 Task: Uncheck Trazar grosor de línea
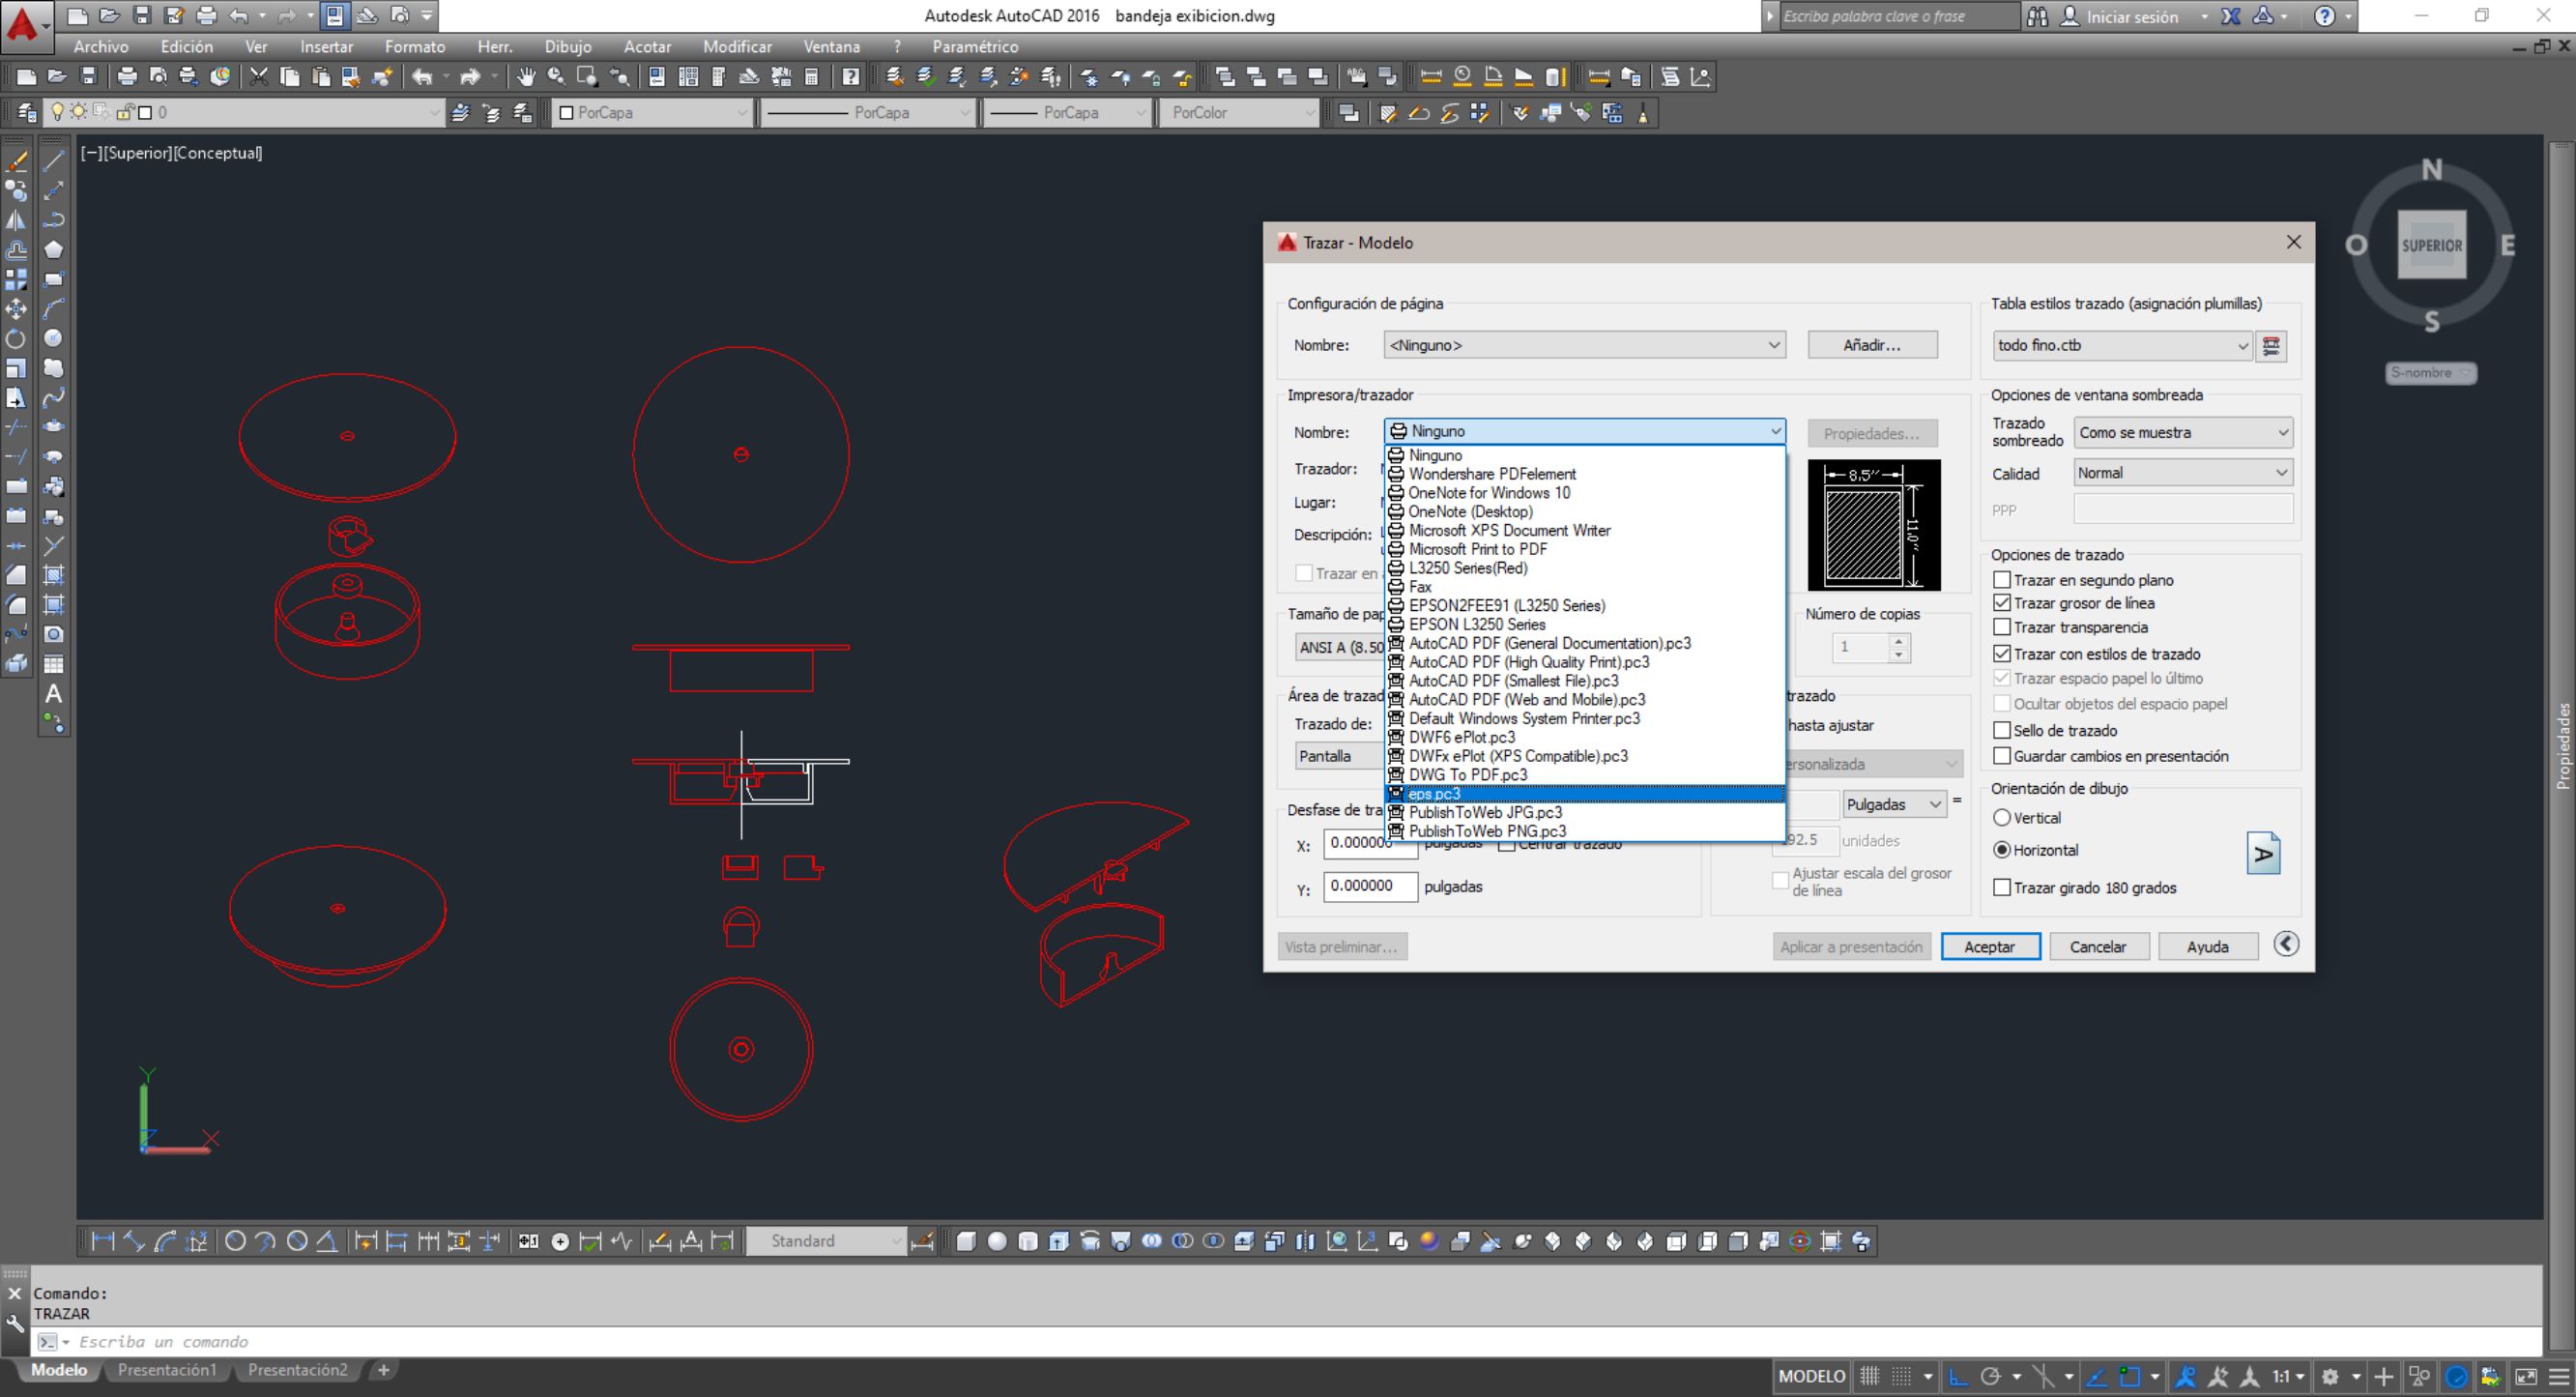pos(2002,603)
